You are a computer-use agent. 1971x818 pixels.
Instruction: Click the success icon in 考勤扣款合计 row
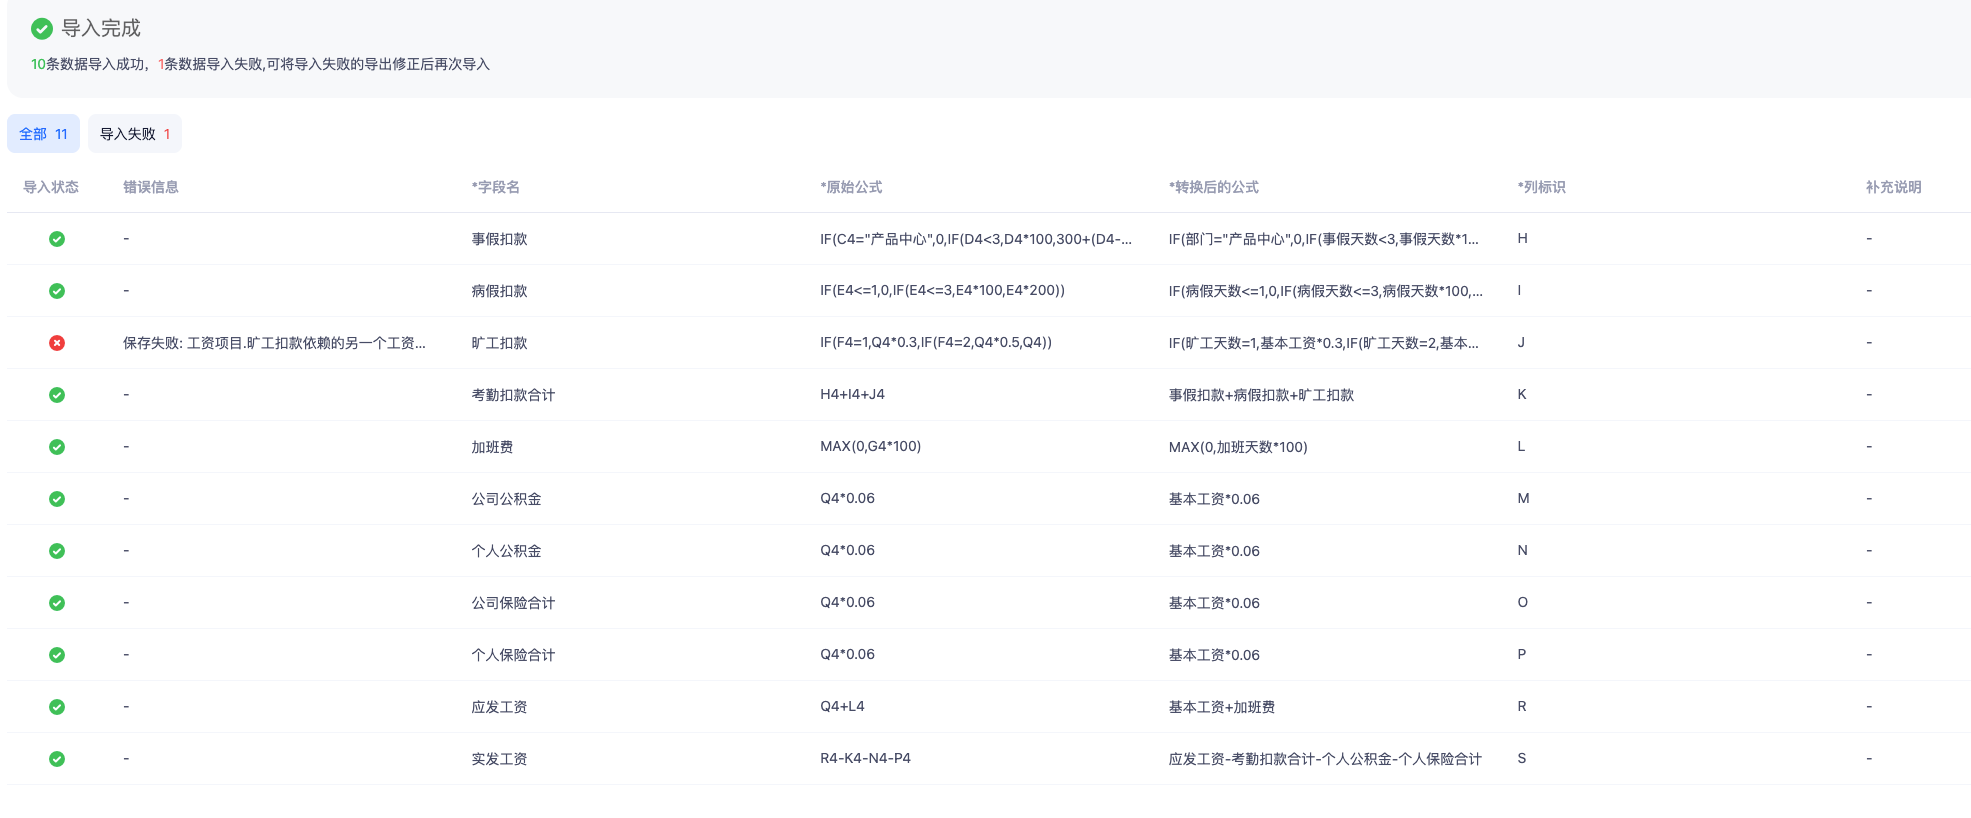point(57,395)
